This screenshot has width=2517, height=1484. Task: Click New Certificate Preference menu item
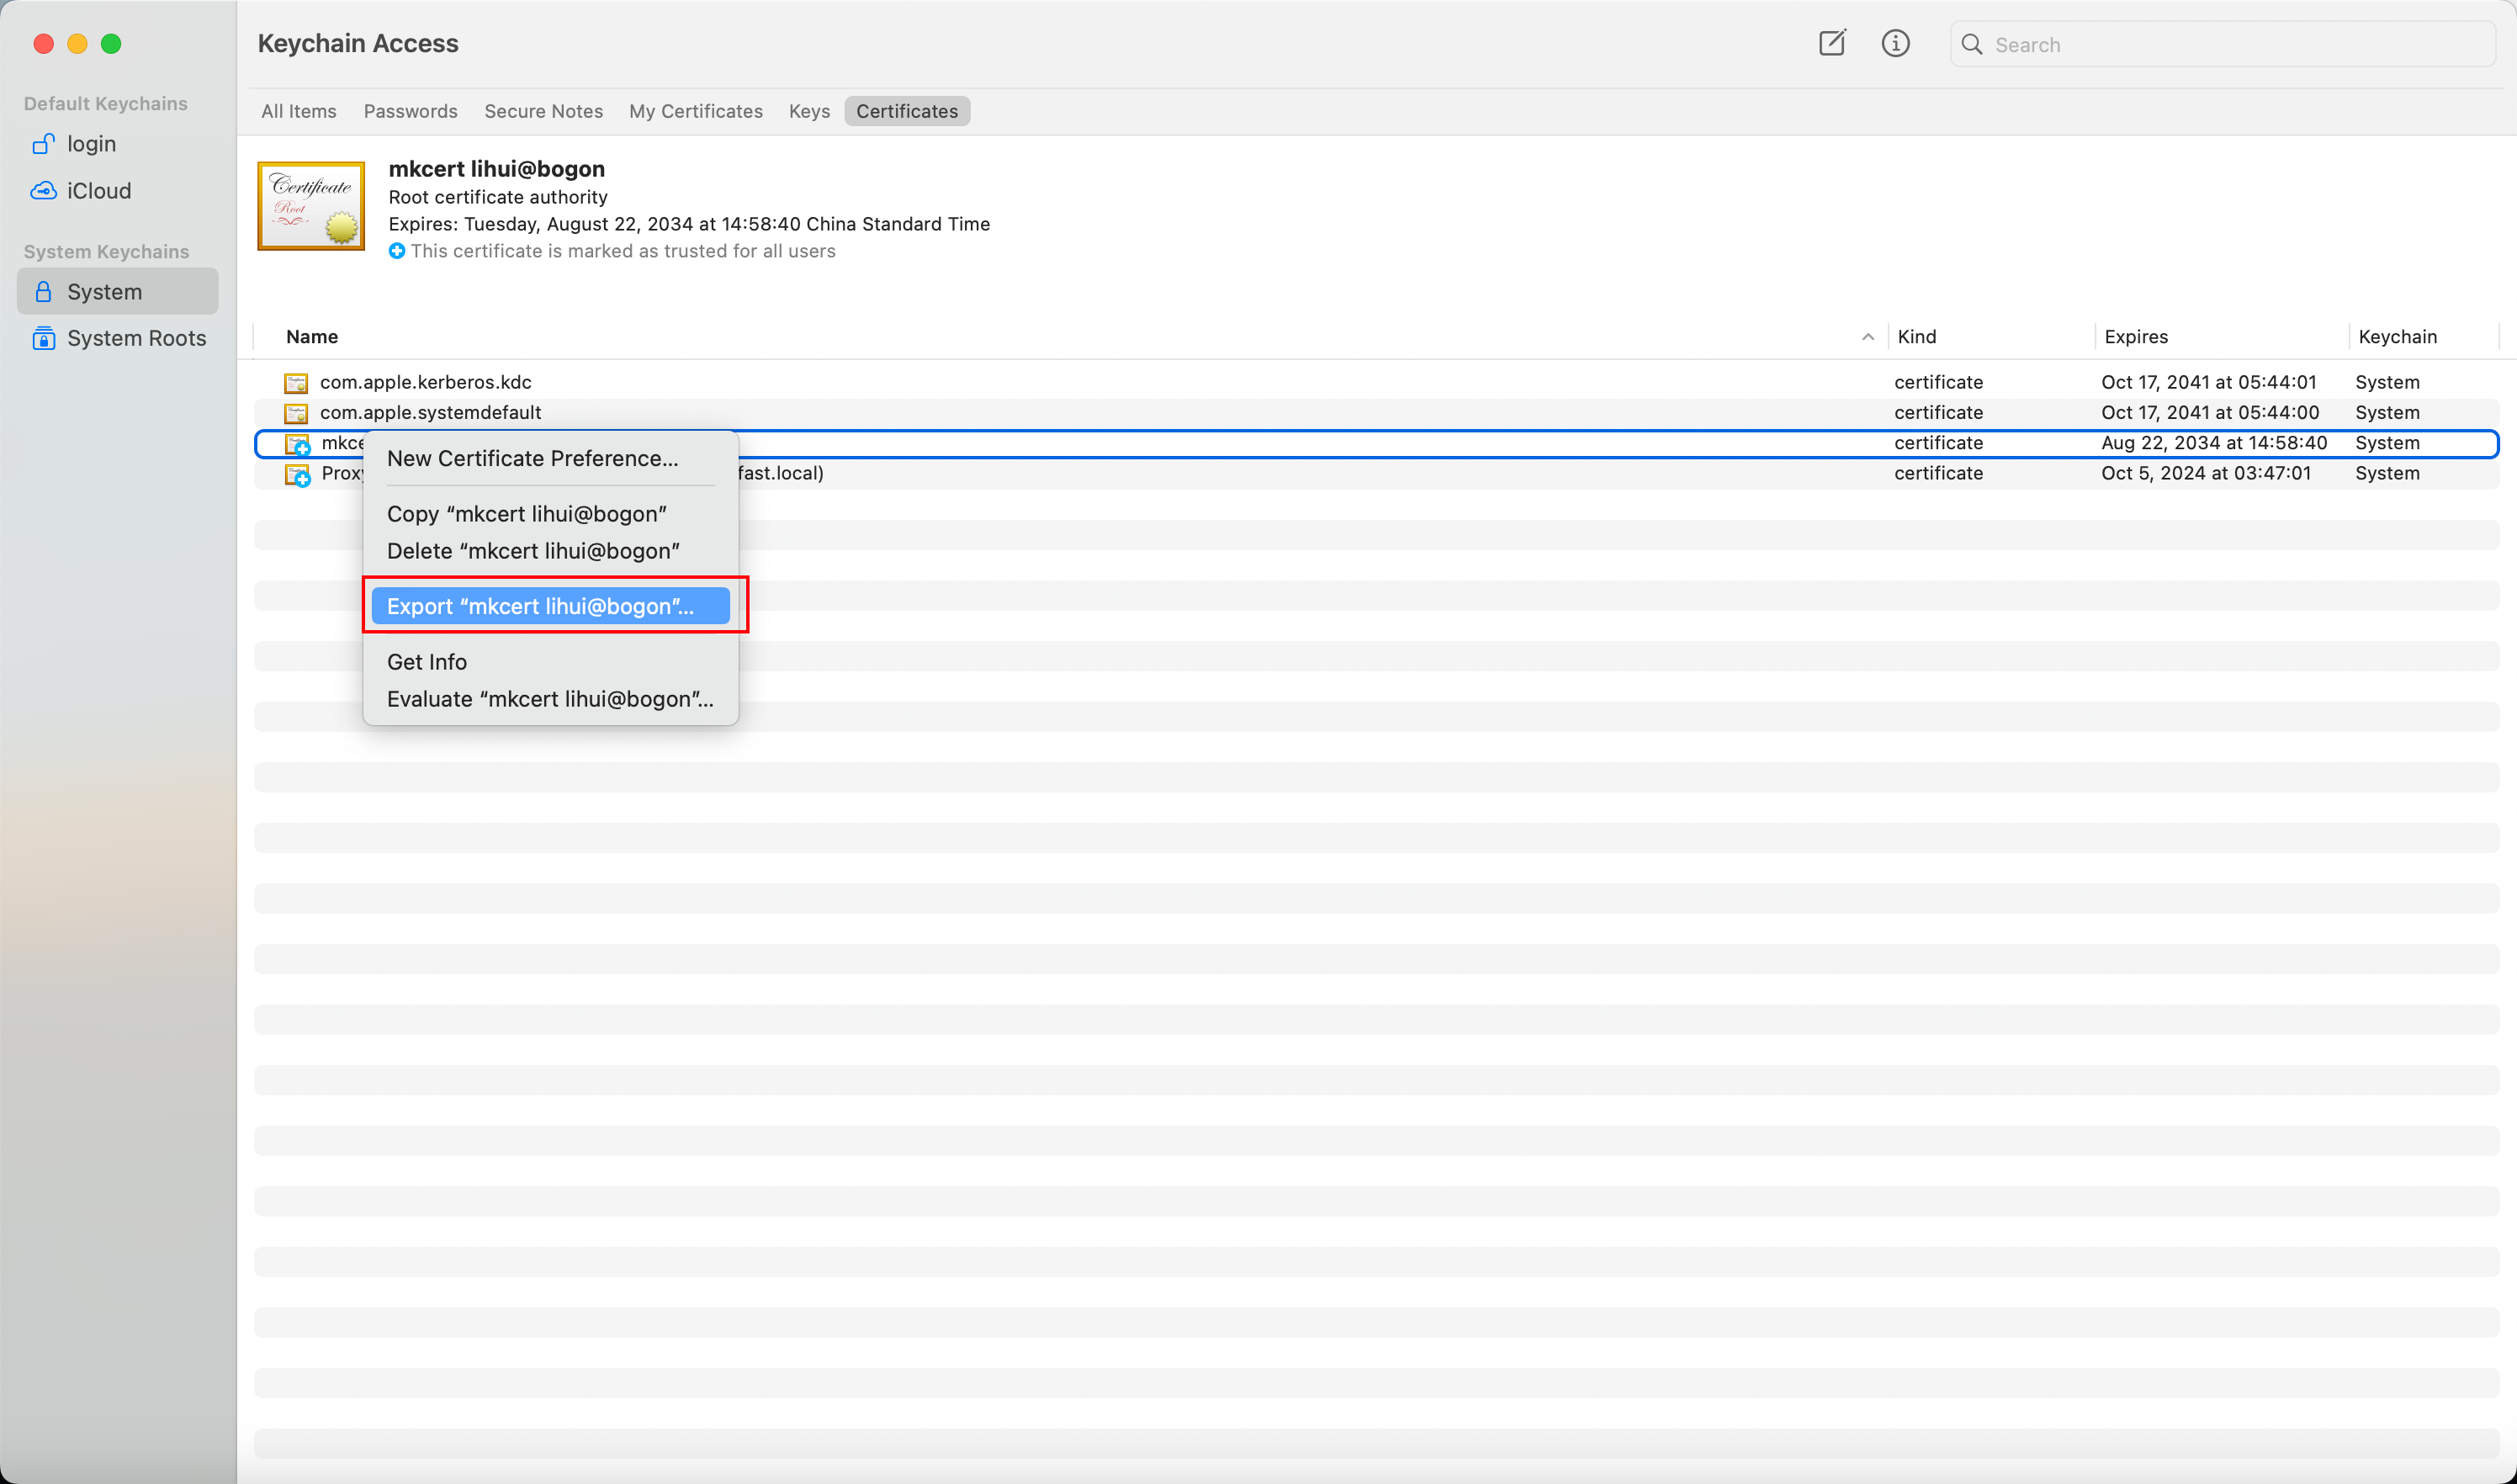tap(532, 458)
